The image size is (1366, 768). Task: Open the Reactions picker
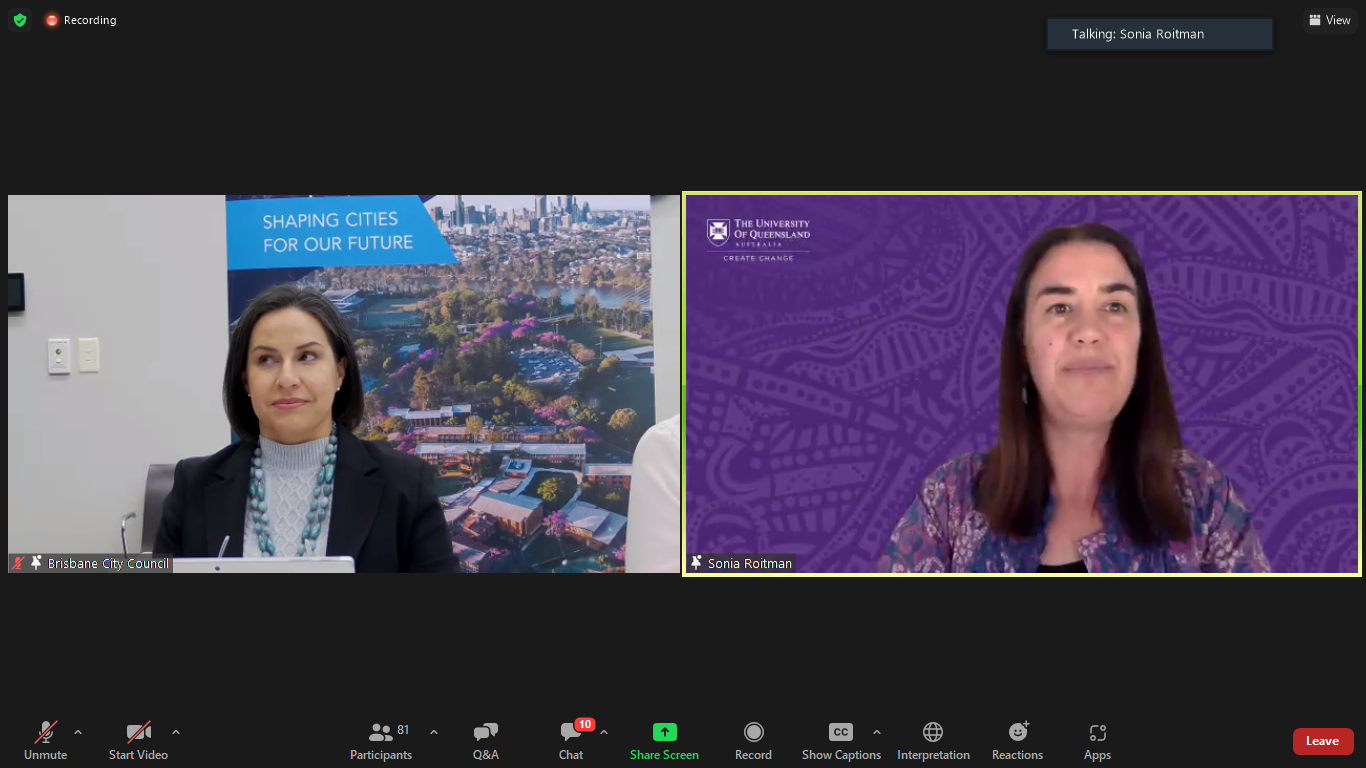point(1017,741)
